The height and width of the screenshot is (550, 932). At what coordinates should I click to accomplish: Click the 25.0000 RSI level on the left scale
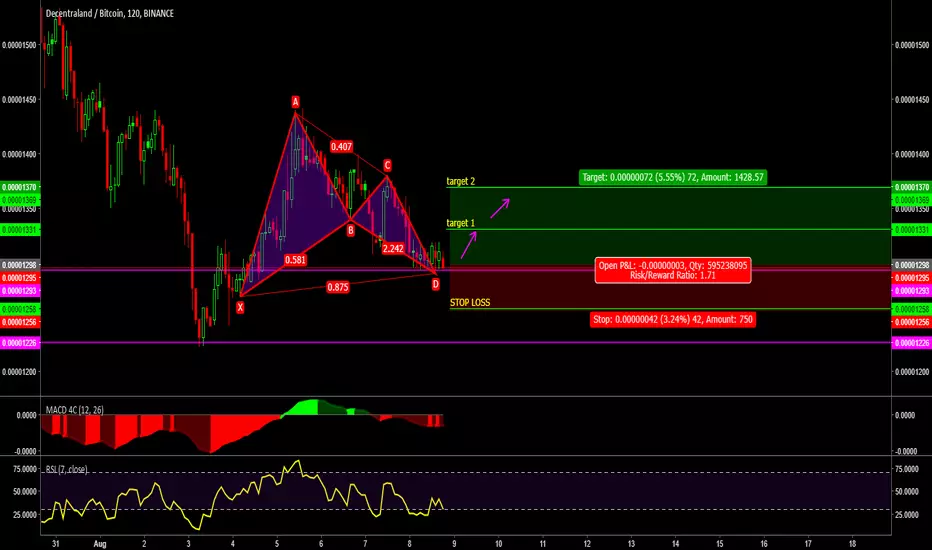click(x=25, y=515)
